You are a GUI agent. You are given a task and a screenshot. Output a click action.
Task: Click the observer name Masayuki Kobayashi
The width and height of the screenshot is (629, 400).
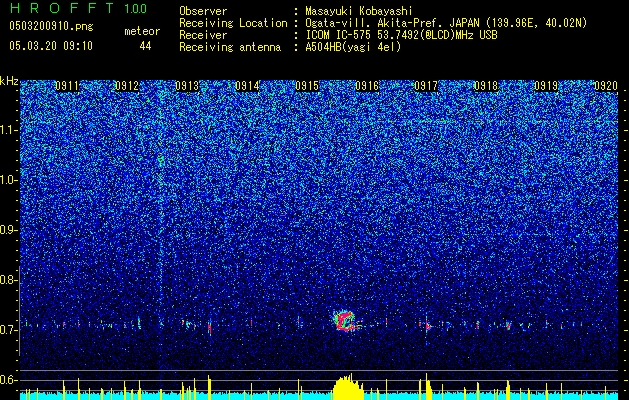[359, 11]
